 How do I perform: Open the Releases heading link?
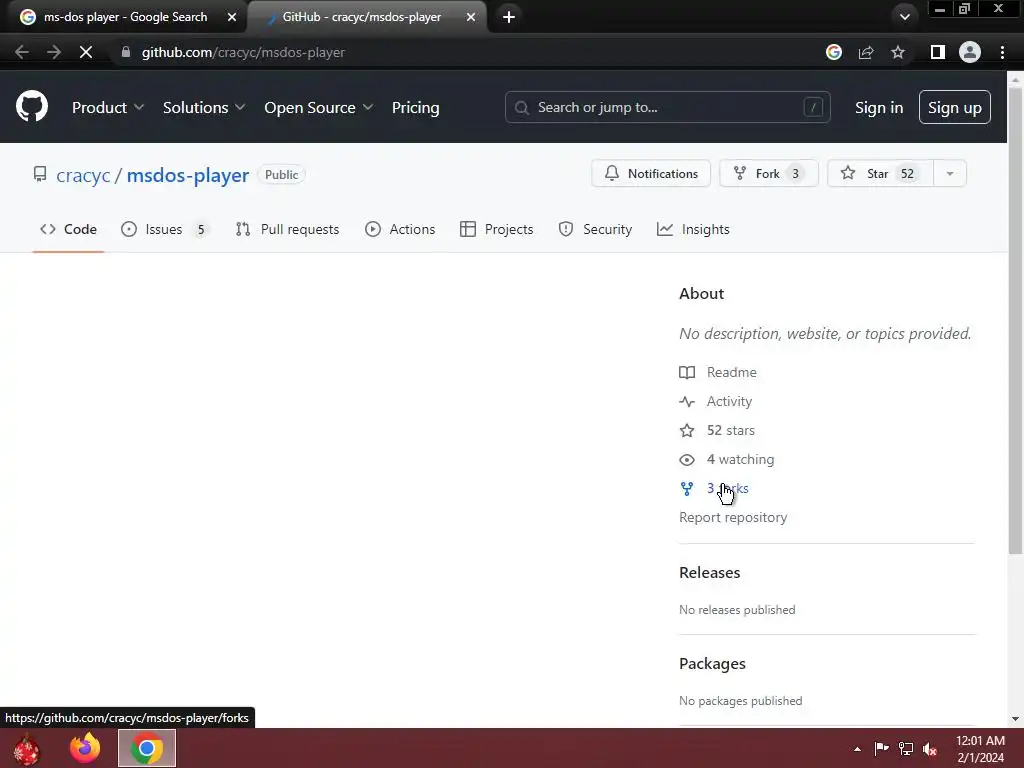click(710, 573)
